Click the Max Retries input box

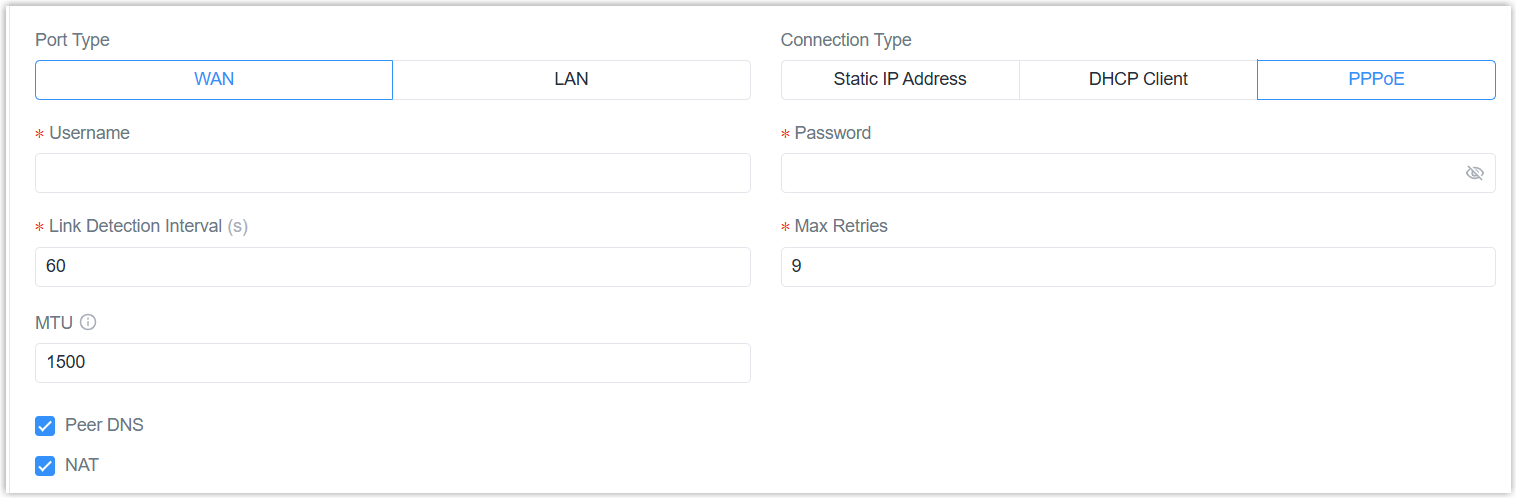point(1138,267)
